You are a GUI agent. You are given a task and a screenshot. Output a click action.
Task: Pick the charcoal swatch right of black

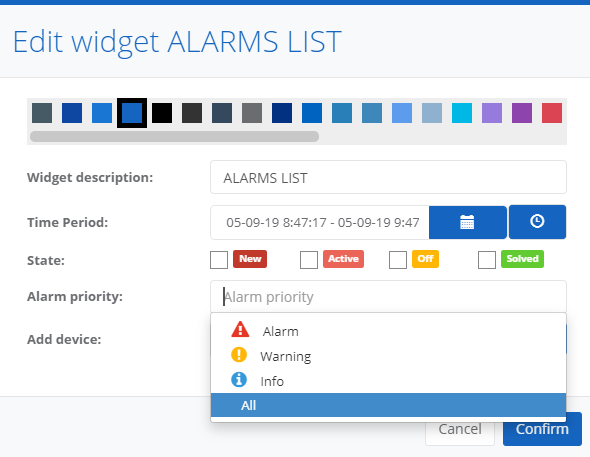click(192, 113)
